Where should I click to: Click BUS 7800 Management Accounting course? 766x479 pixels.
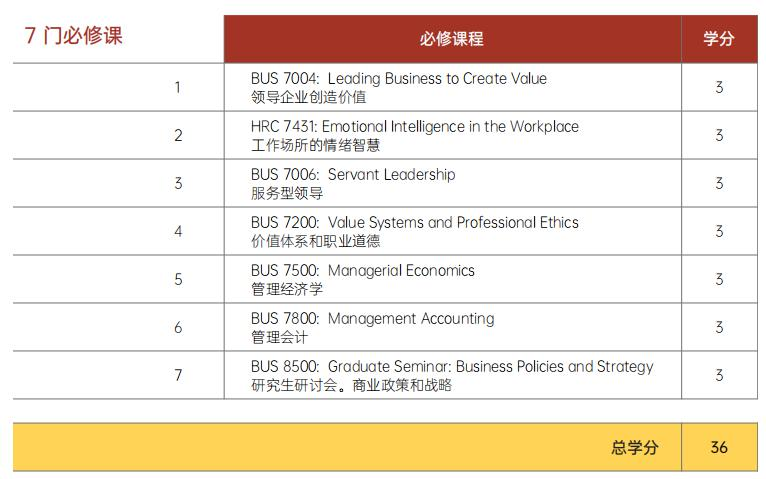click(x=372, y=318)
